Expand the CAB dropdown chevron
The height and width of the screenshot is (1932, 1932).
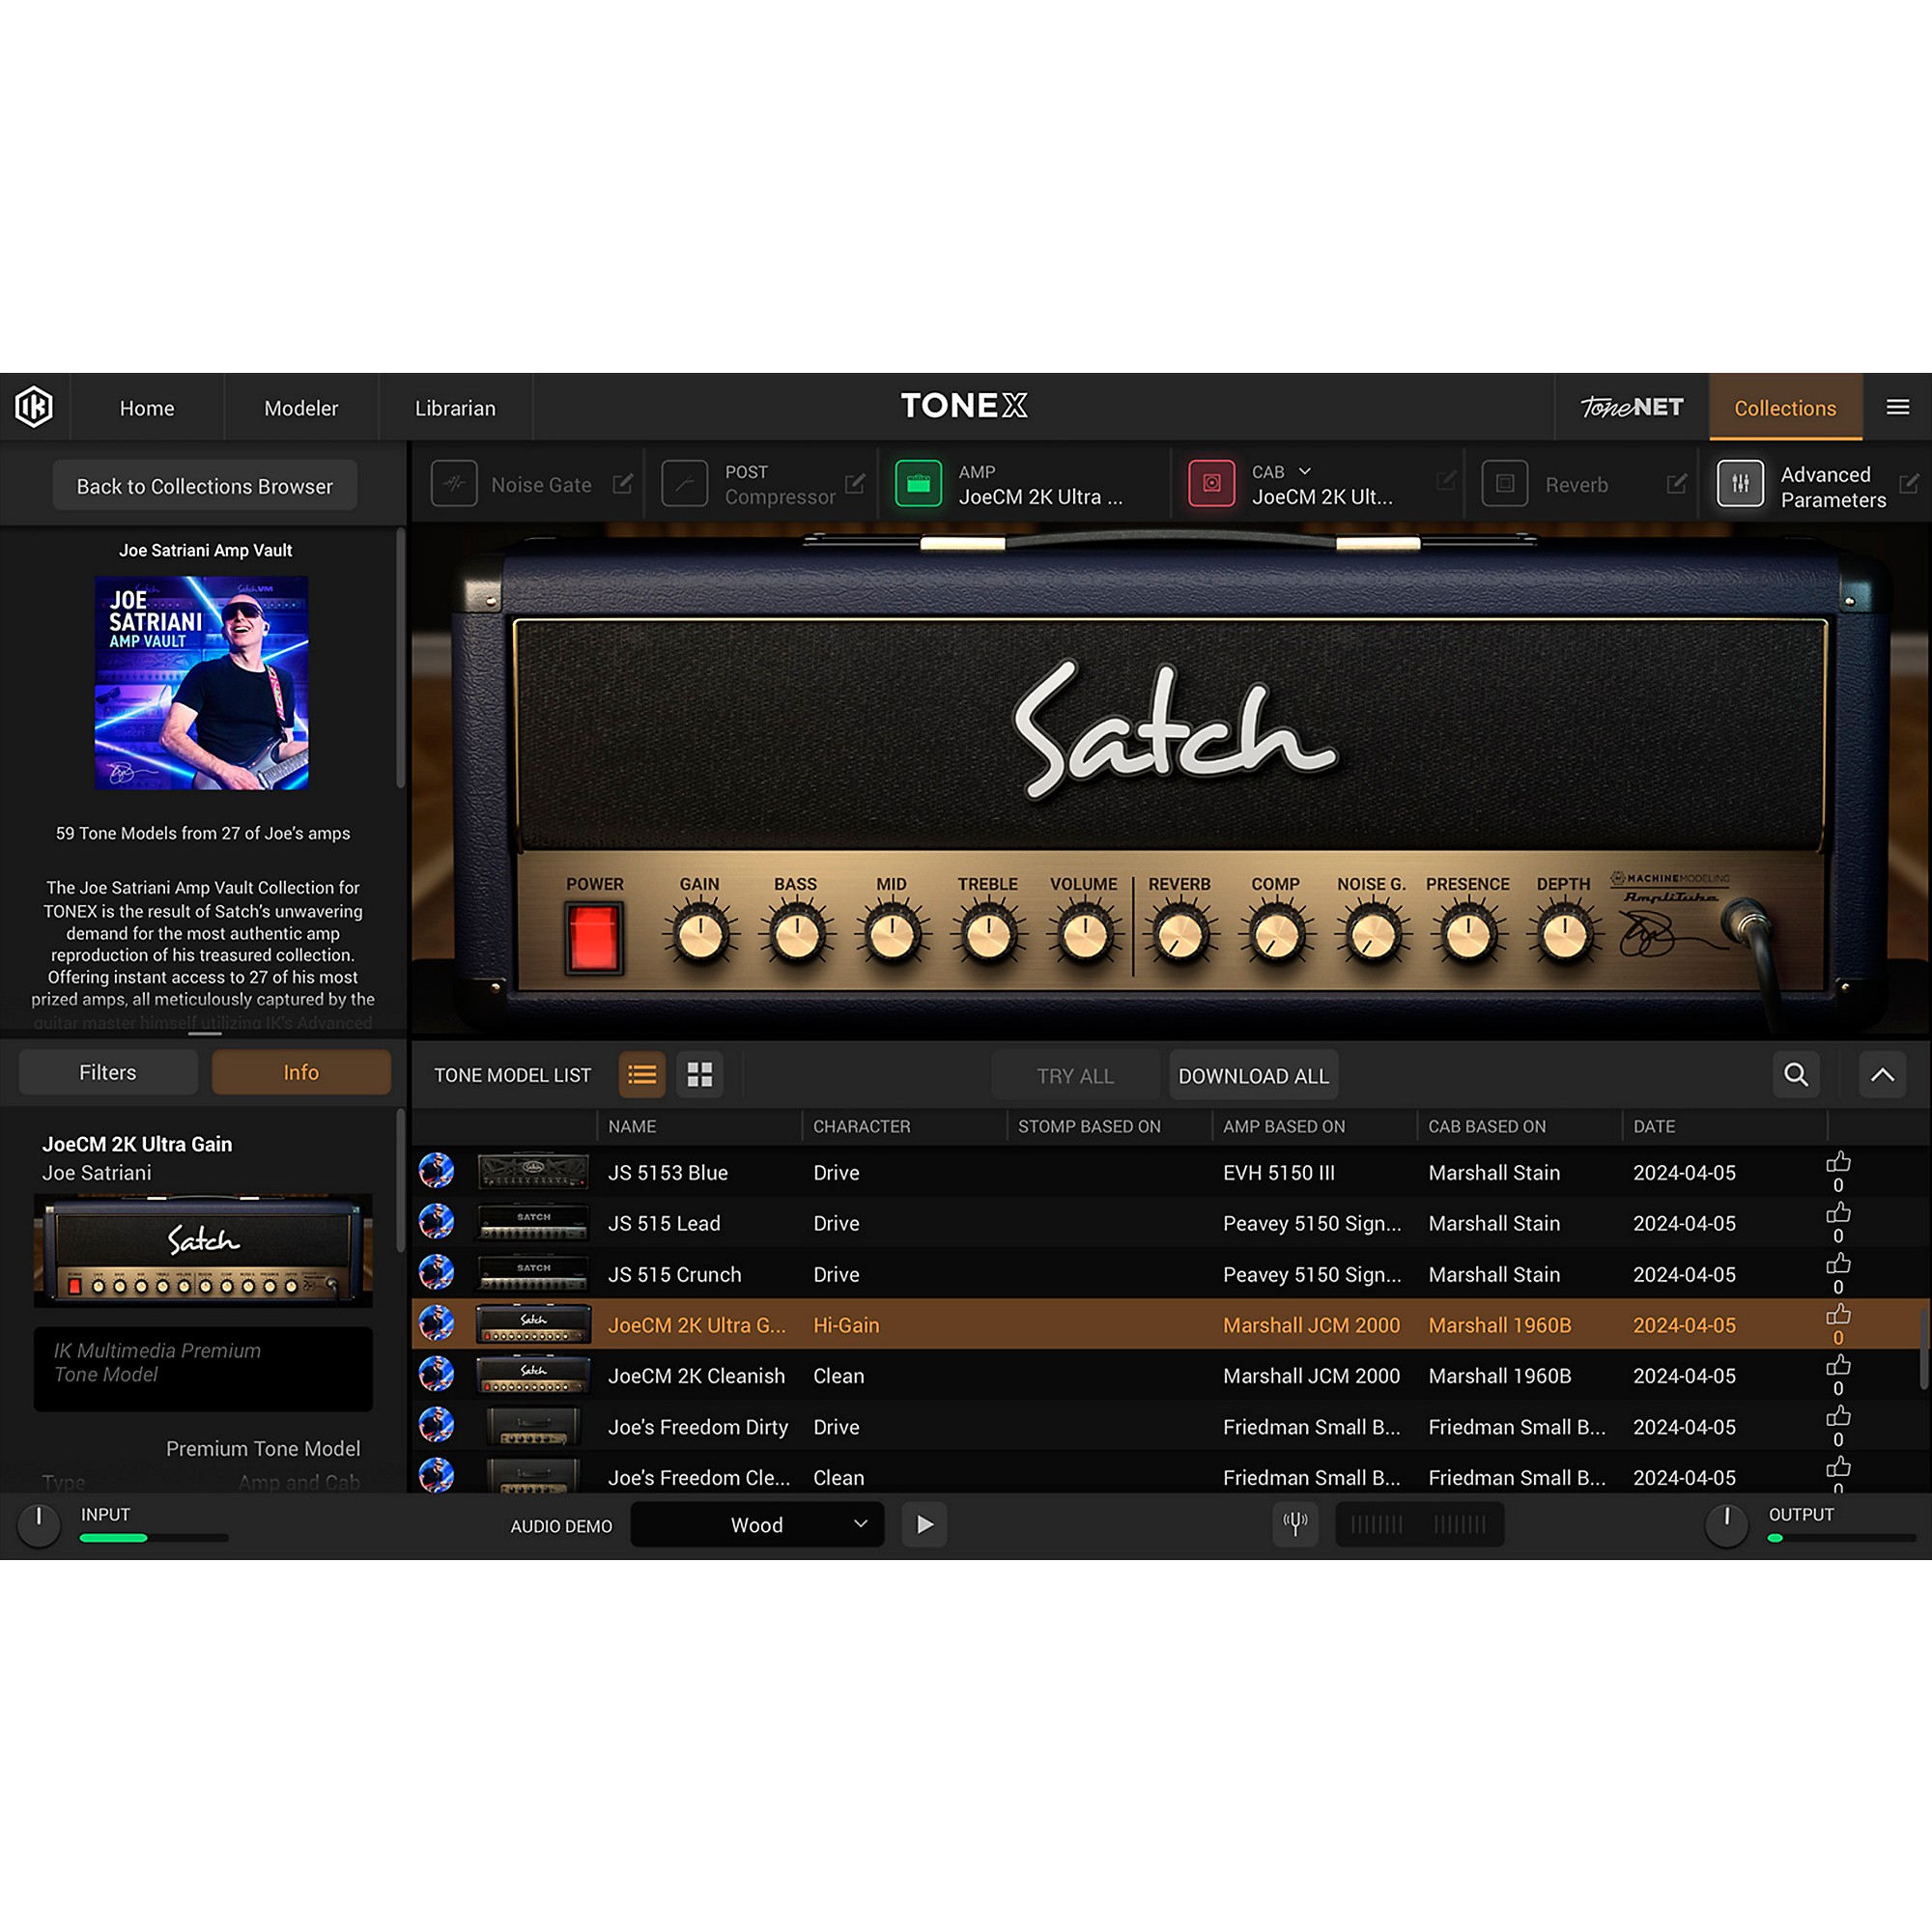click(1305, 471)
